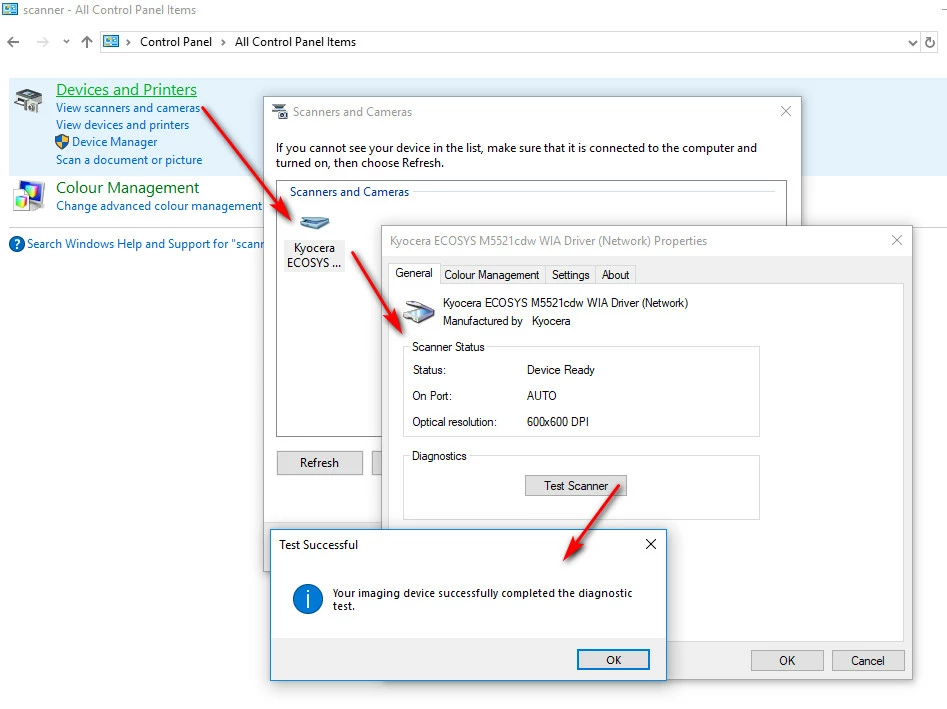Expand chevron before Control Panel breadcrumb
The width and height of the screenshot is (947, 709).
click(128, 42)
